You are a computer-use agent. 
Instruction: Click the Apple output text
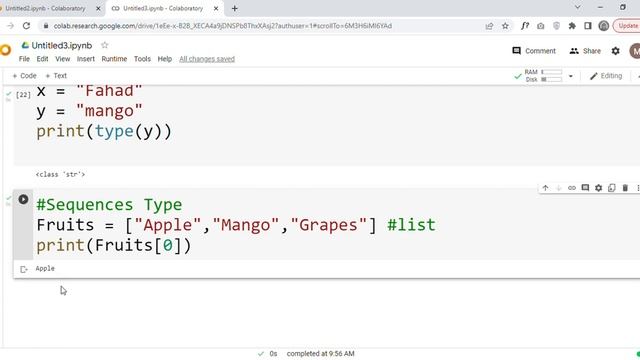coord(45,268)
